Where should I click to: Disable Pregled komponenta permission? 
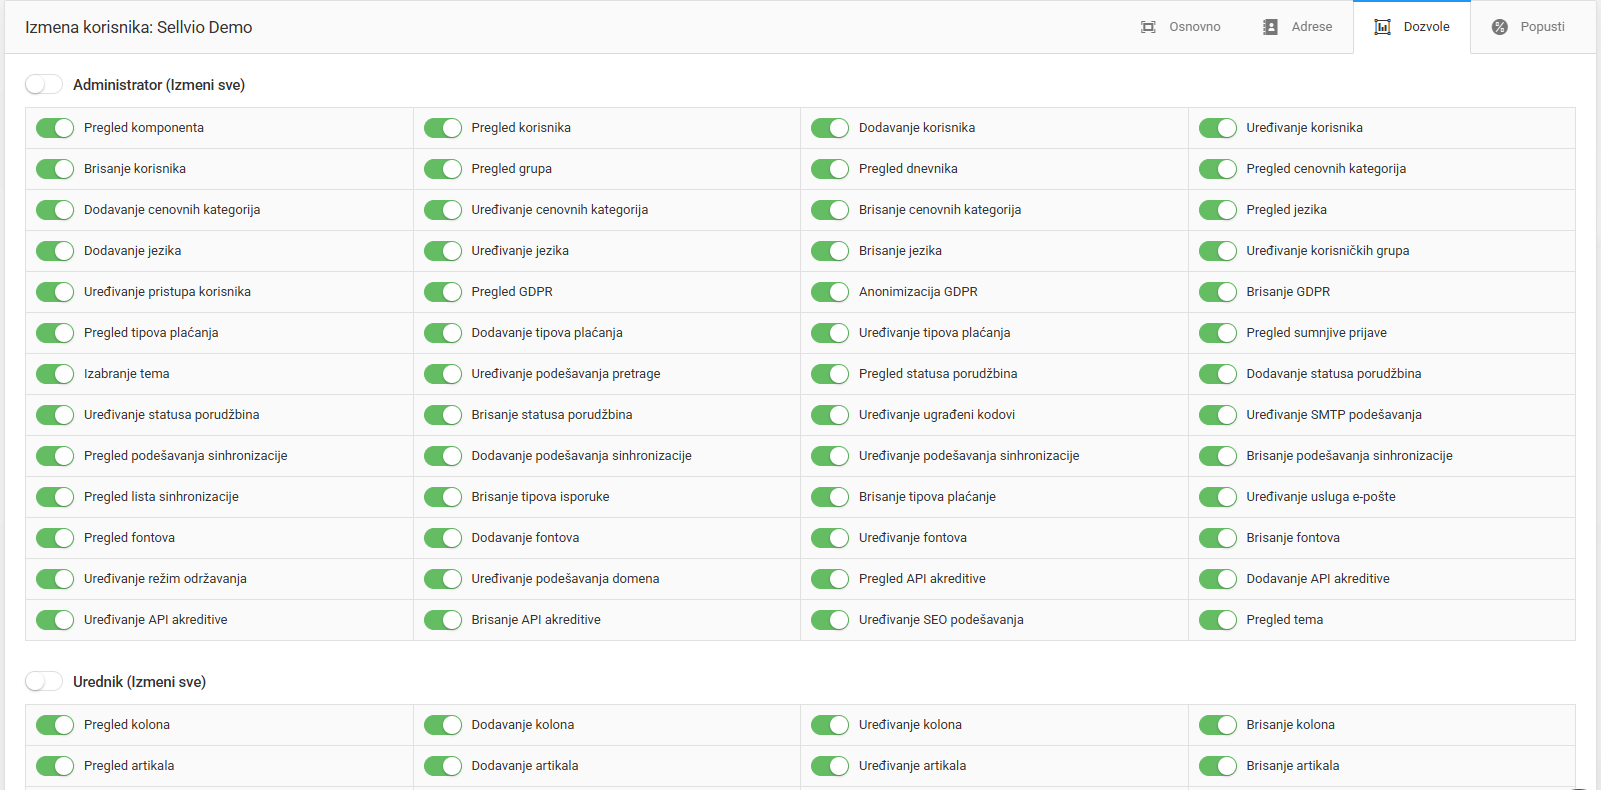point(55,128)
